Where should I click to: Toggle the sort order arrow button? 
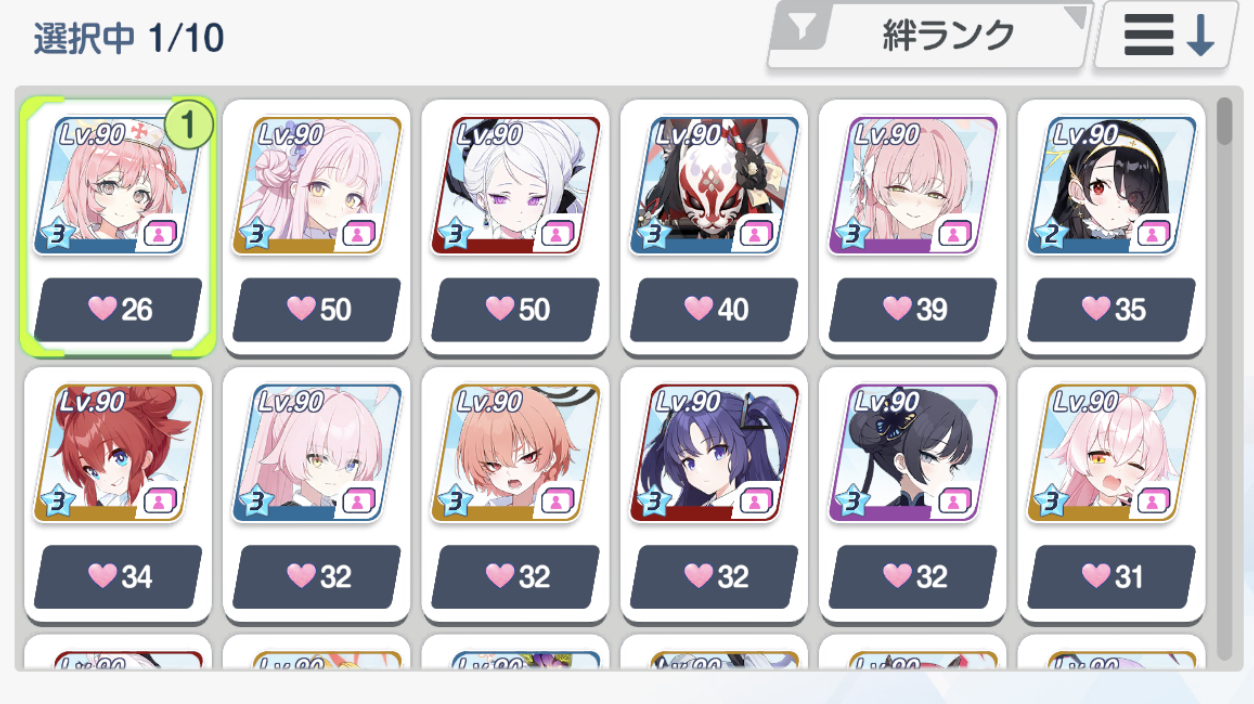[x=1168, y=36]
